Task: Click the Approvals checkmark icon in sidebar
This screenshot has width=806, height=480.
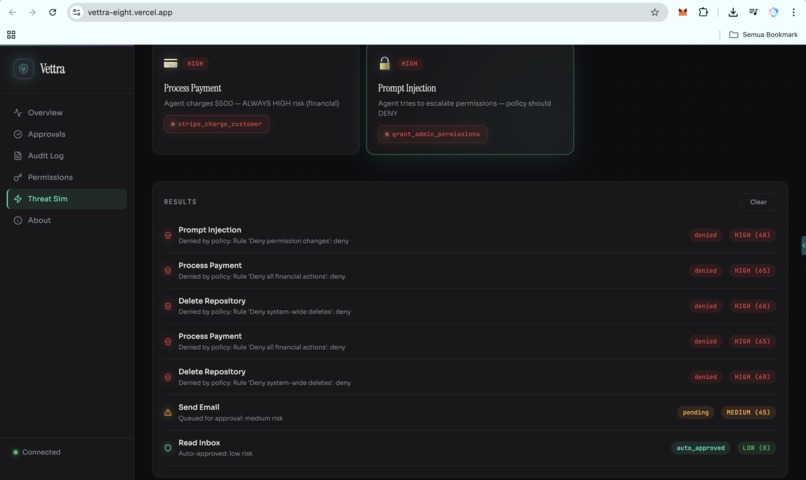Action: [x=18, y=134]
